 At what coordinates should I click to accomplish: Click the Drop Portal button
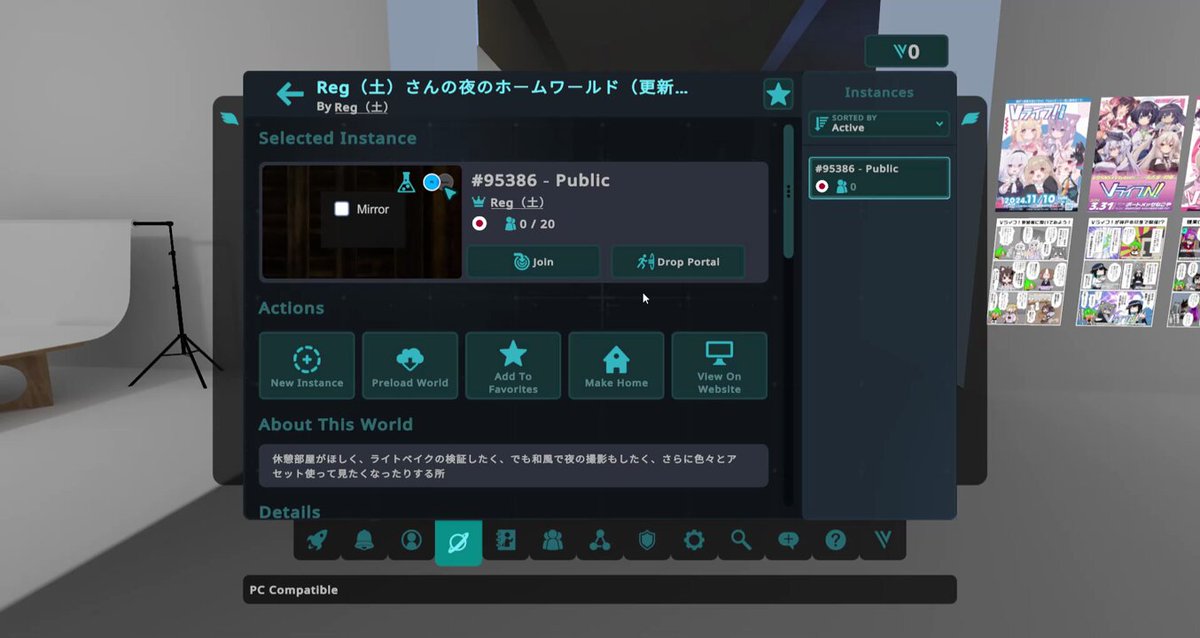tap(678, 262)
